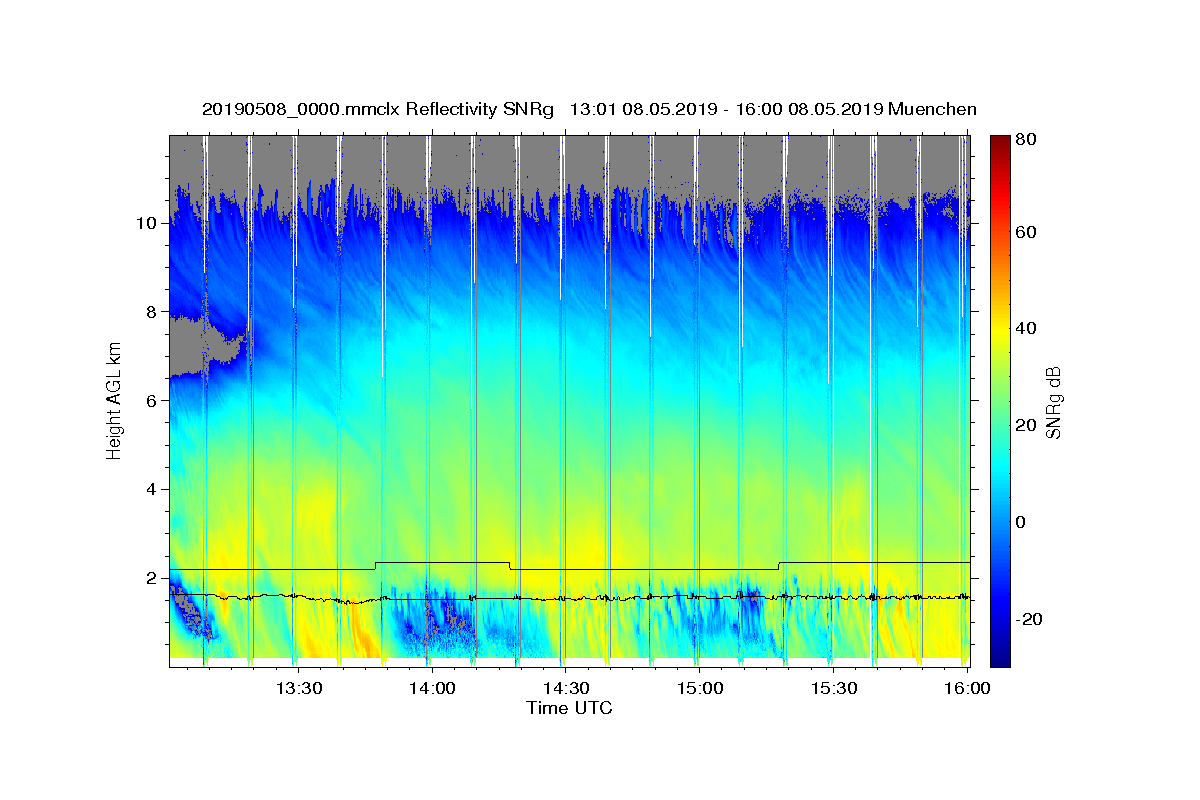Click the colorbar value 40
Image resolution: width=1200 pixels, height=800 pixels.
click(x=1028, y=328)
